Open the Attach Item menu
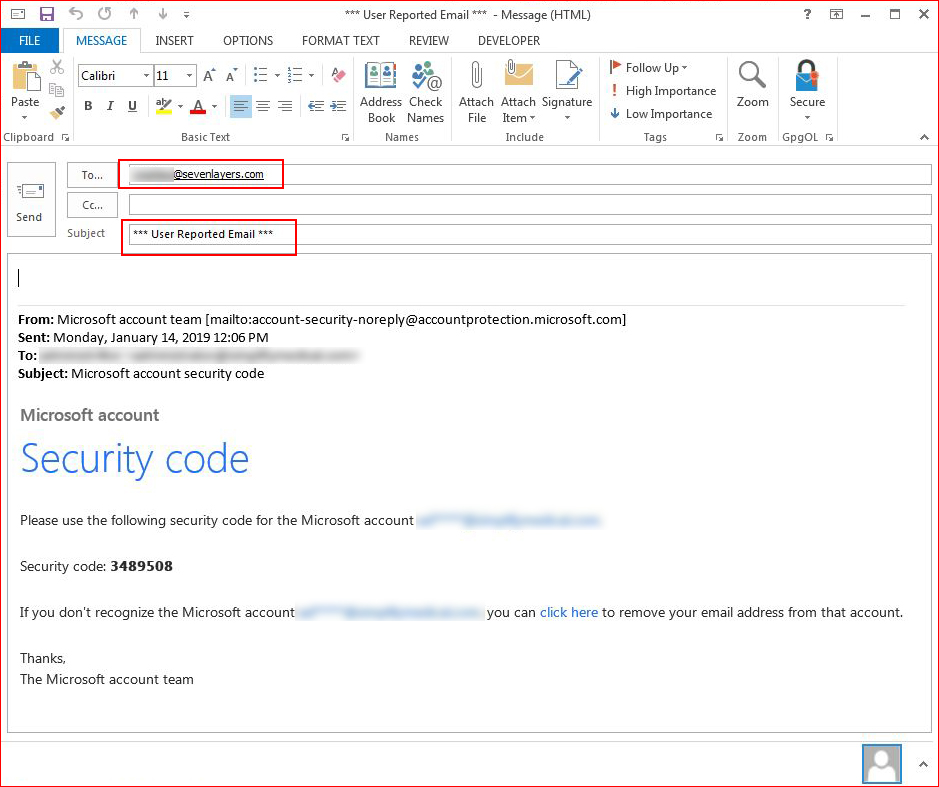This screenshot has width=939, height=787. click(518, 92)
